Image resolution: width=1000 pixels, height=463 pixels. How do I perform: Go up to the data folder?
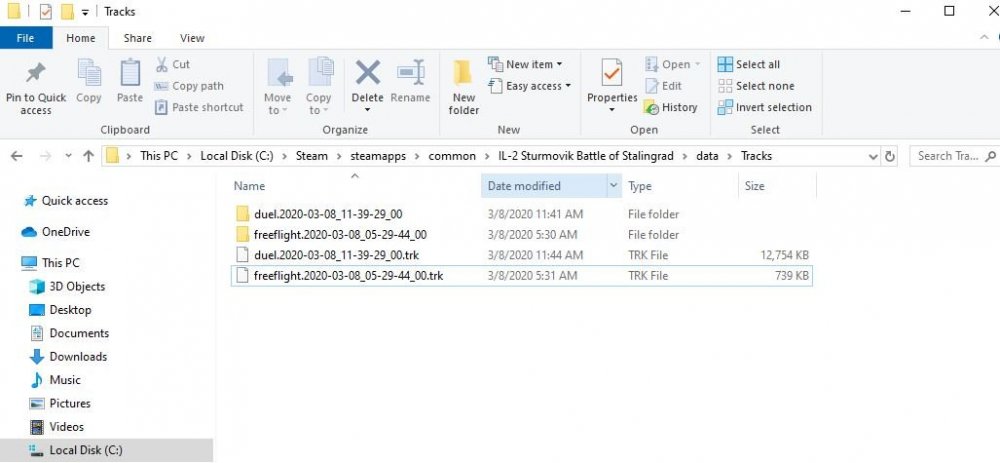coord(89,156)
